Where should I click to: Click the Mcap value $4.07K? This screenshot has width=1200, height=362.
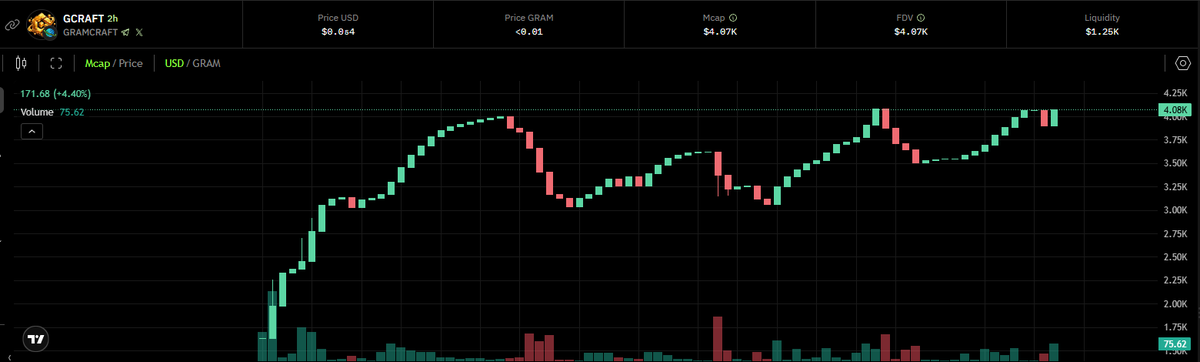coord(720,32)
